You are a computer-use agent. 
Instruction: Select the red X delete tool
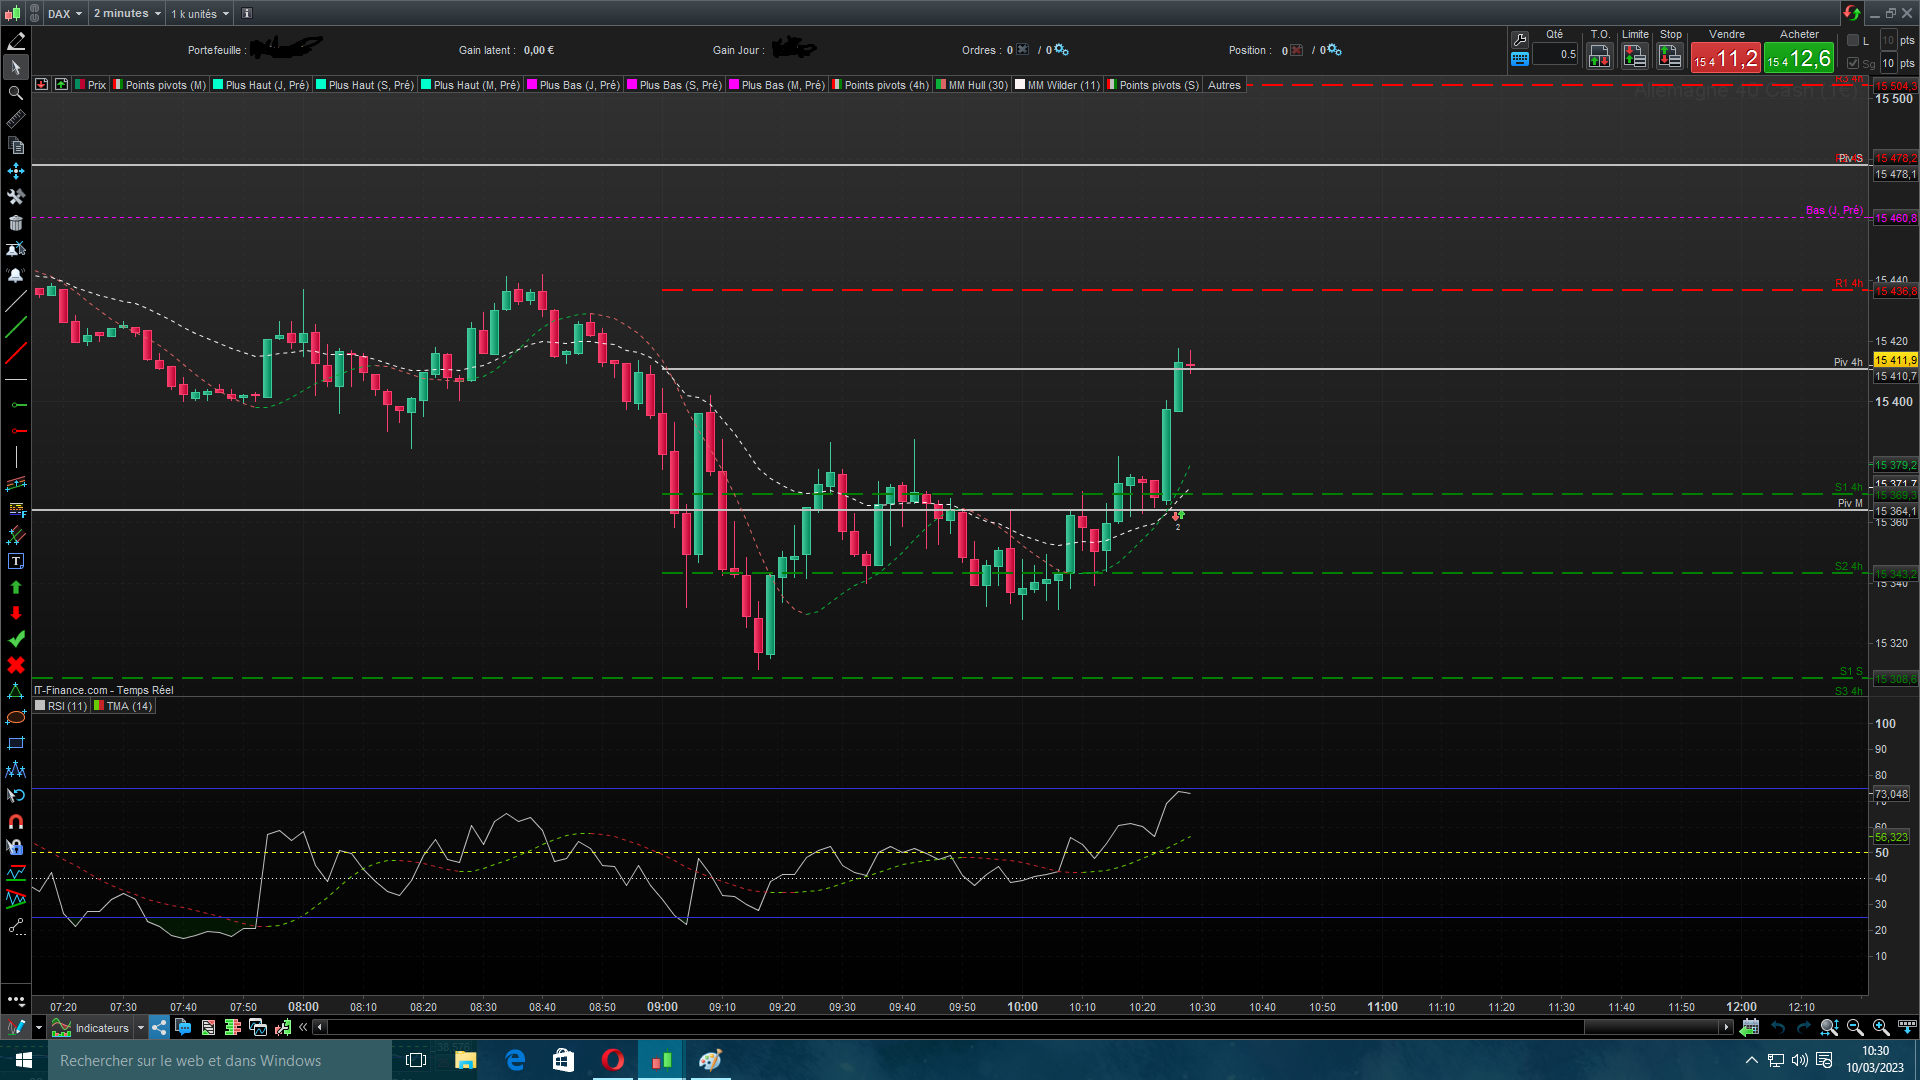[16, 665]
